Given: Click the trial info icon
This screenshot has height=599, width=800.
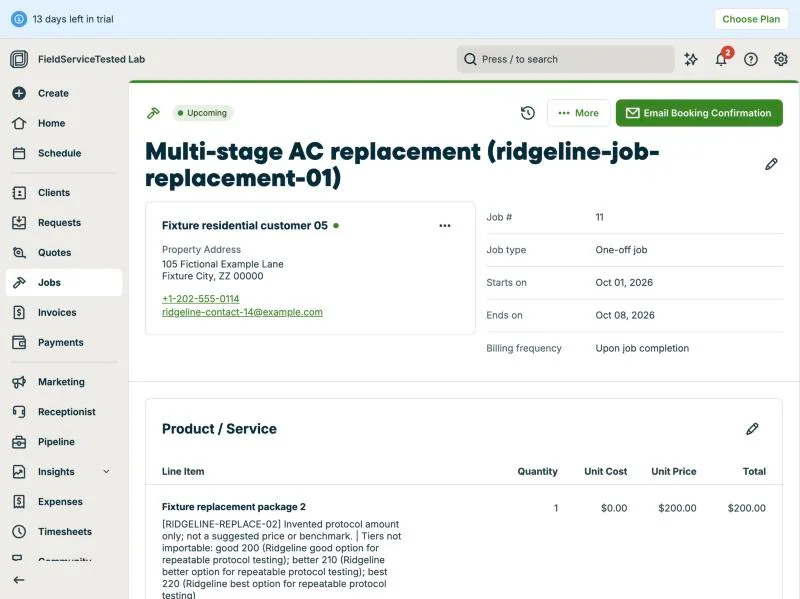Looking at the screenshot, I should coord(19,19).
